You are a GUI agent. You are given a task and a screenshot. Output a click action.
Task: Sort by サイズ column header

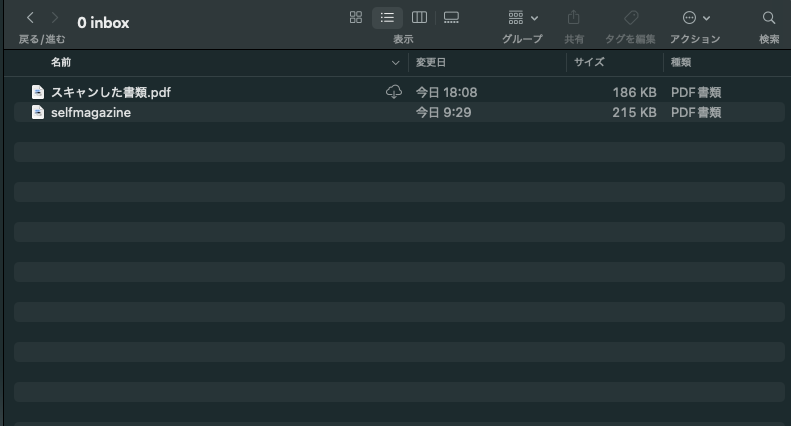tap(589, 62)
